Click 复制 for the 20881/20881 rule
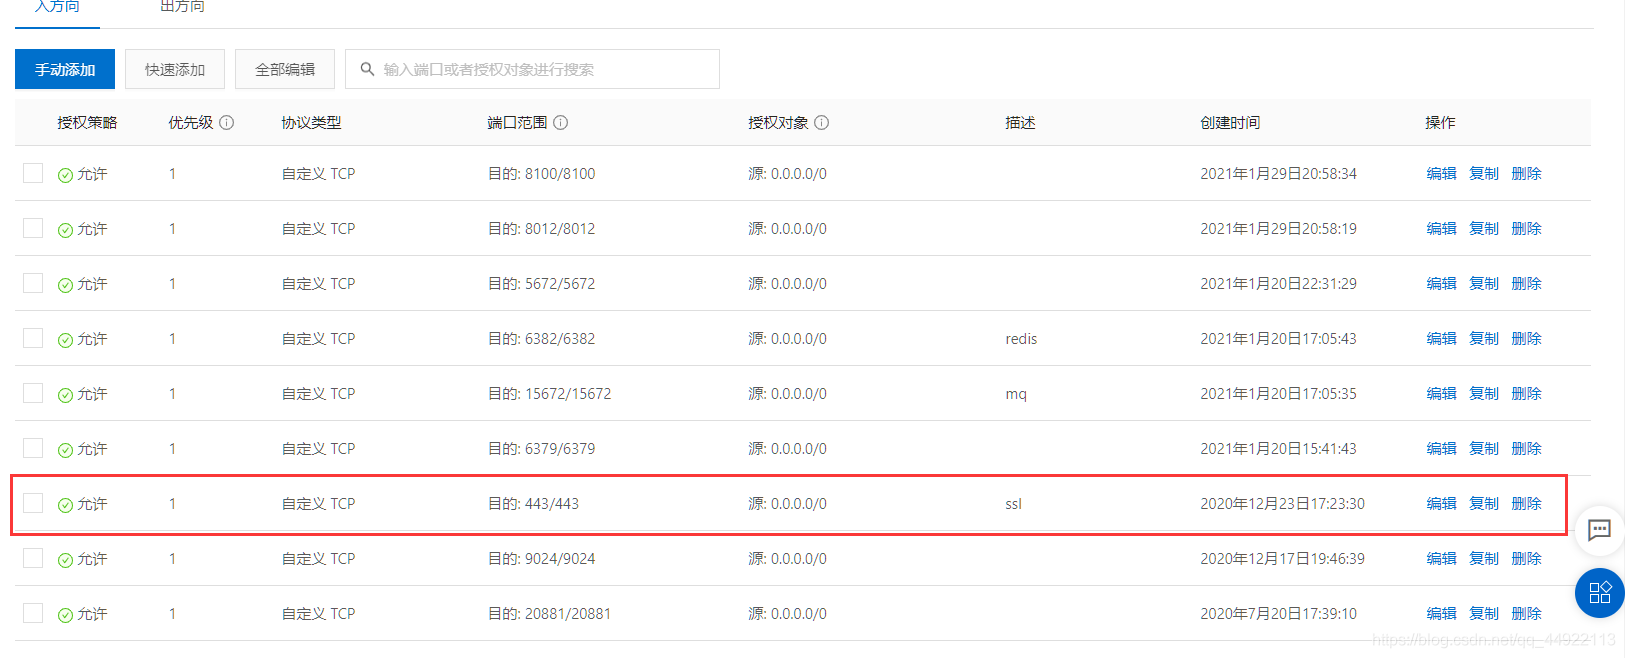Screen dimensions: 1625x658 coord(1484,613)
